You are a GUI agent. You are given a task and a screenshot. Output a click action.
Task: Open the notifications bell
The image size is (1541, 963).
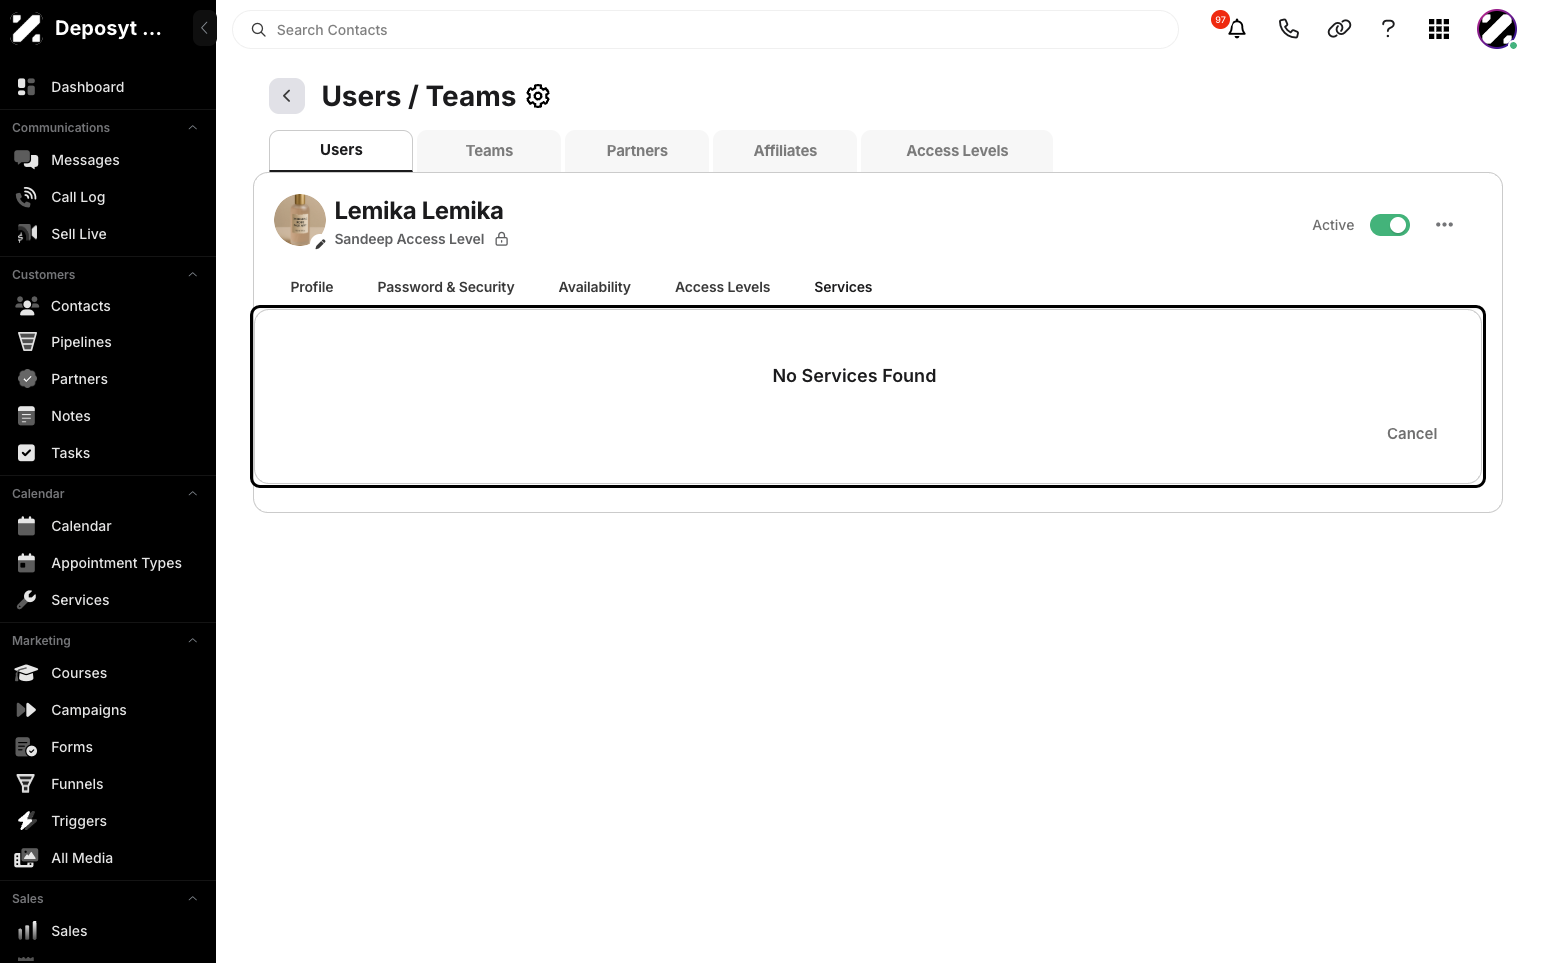1237,29
